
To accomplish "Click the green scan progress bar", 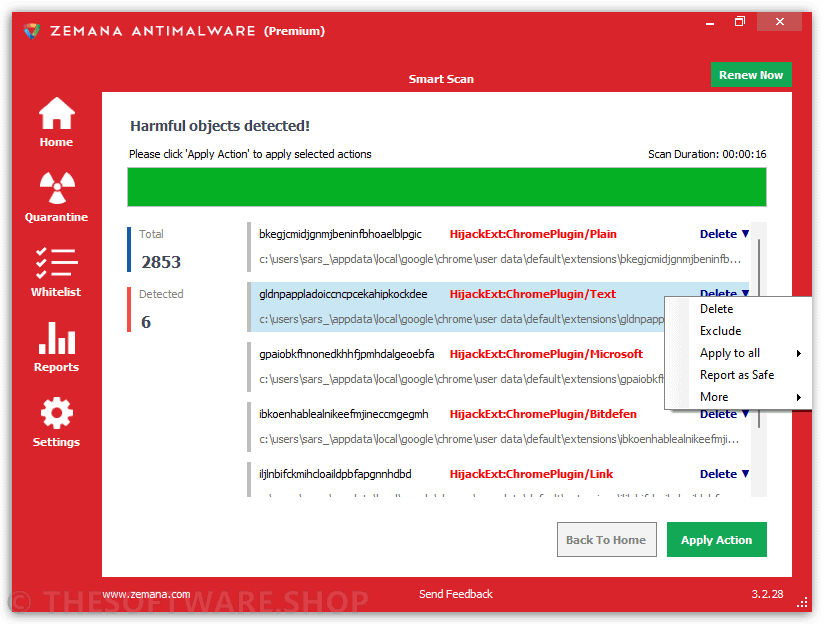I will tap(447, 187).
